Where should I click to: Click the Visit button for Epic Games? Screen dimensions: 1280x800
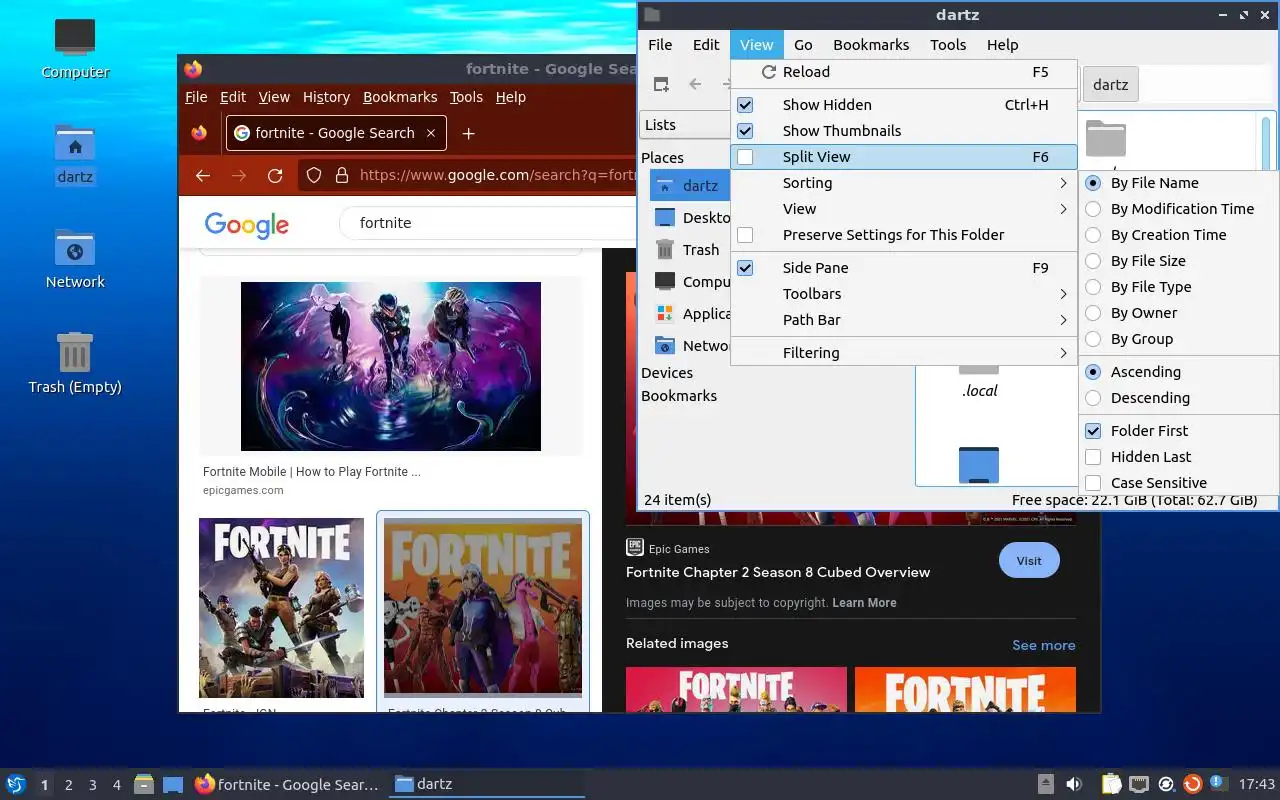coord(1029,561)
